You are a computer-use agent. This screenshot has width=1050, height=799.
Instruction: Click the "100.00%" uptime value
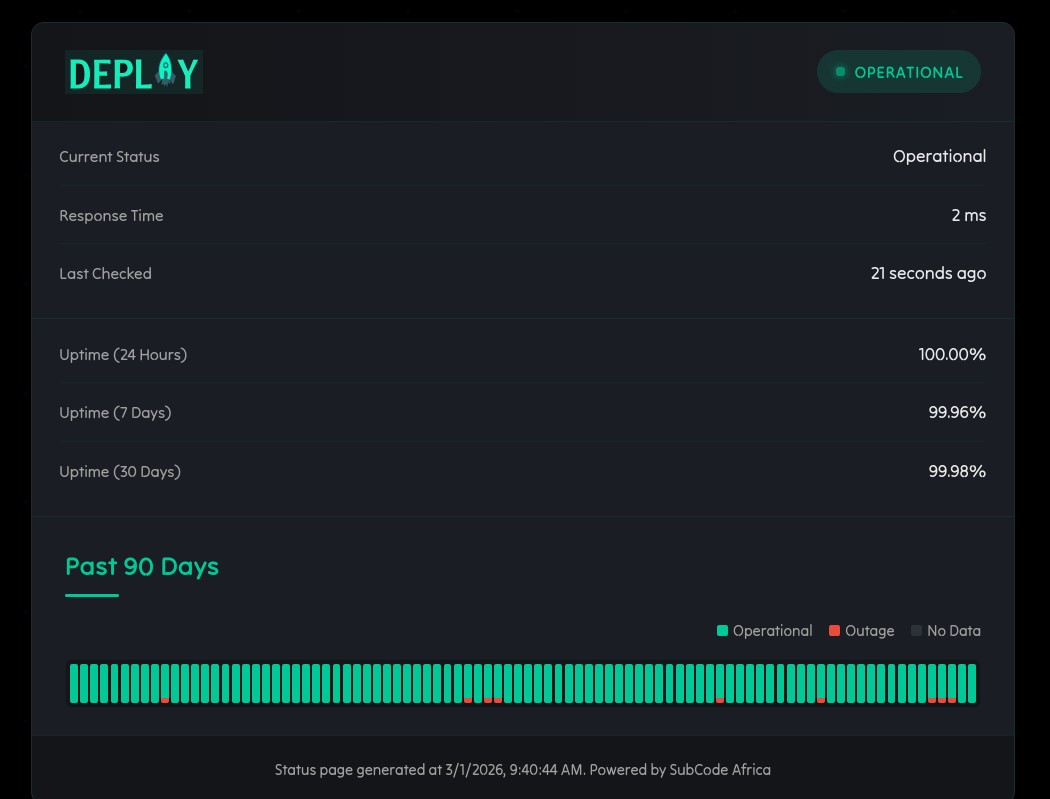(x=952, y=354)
